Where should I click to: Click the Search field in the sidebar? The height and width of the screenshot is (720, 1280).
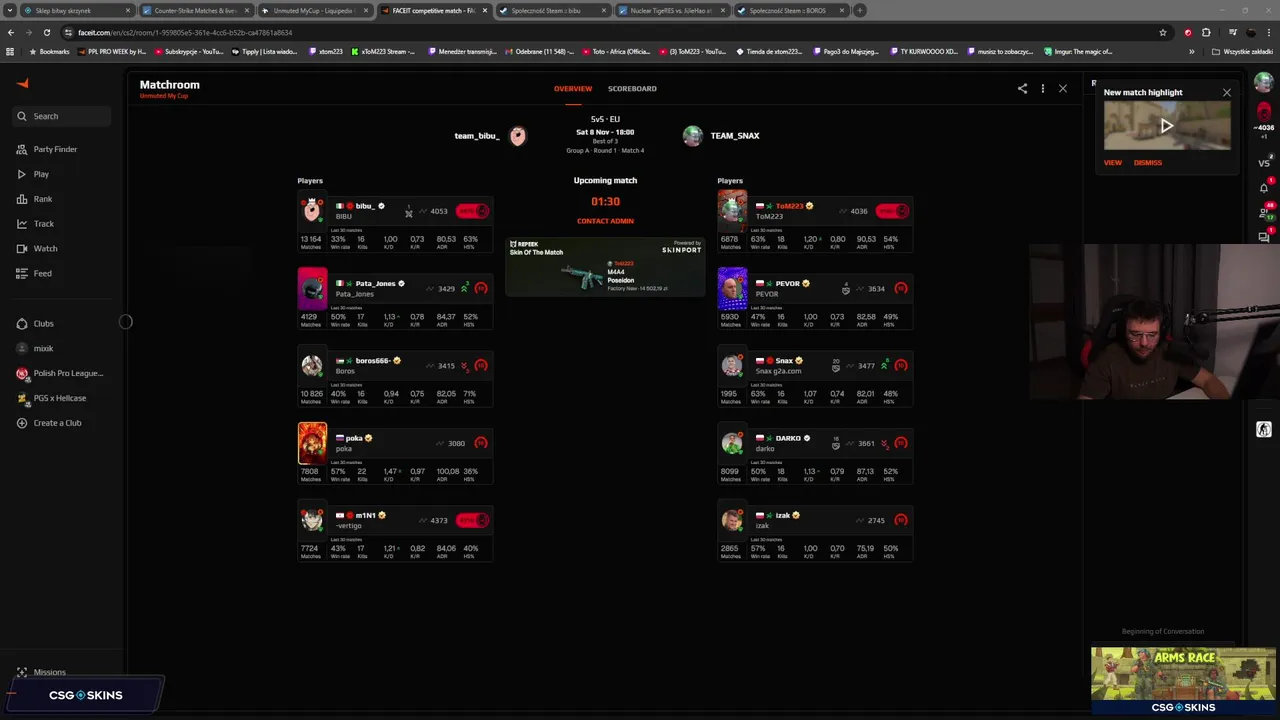click(x=60, y=116)
